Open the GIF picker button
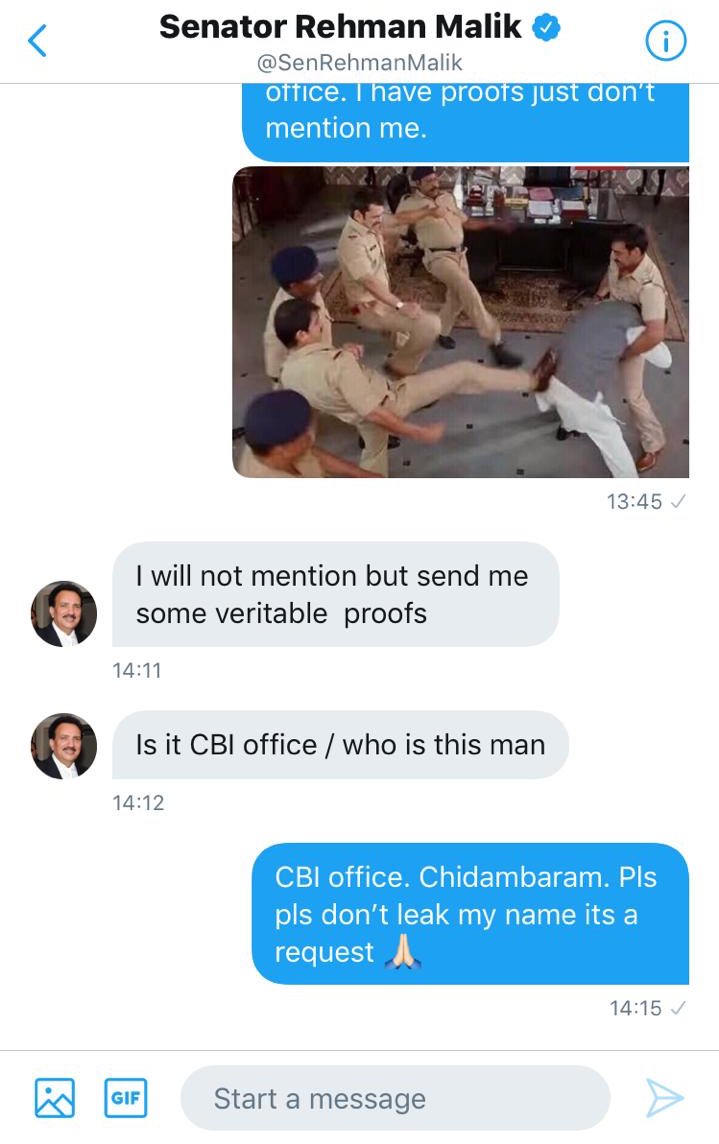 [126, 1098]
